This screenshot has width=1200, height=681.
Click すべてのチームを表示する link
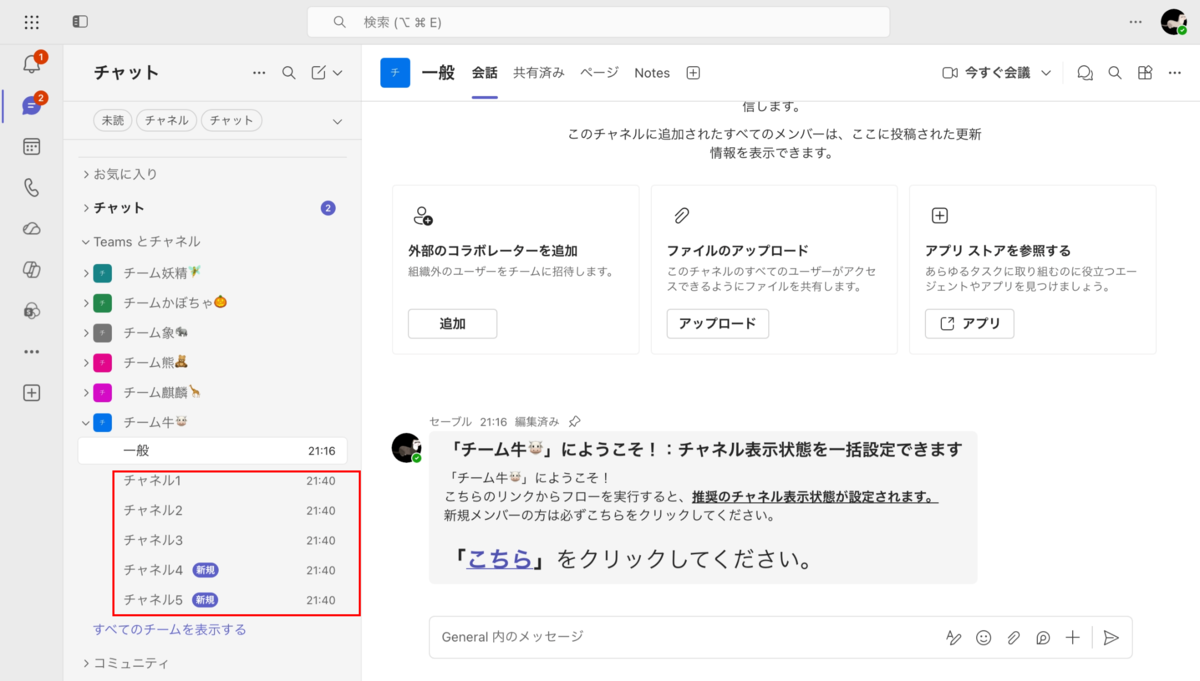(170, 630)
